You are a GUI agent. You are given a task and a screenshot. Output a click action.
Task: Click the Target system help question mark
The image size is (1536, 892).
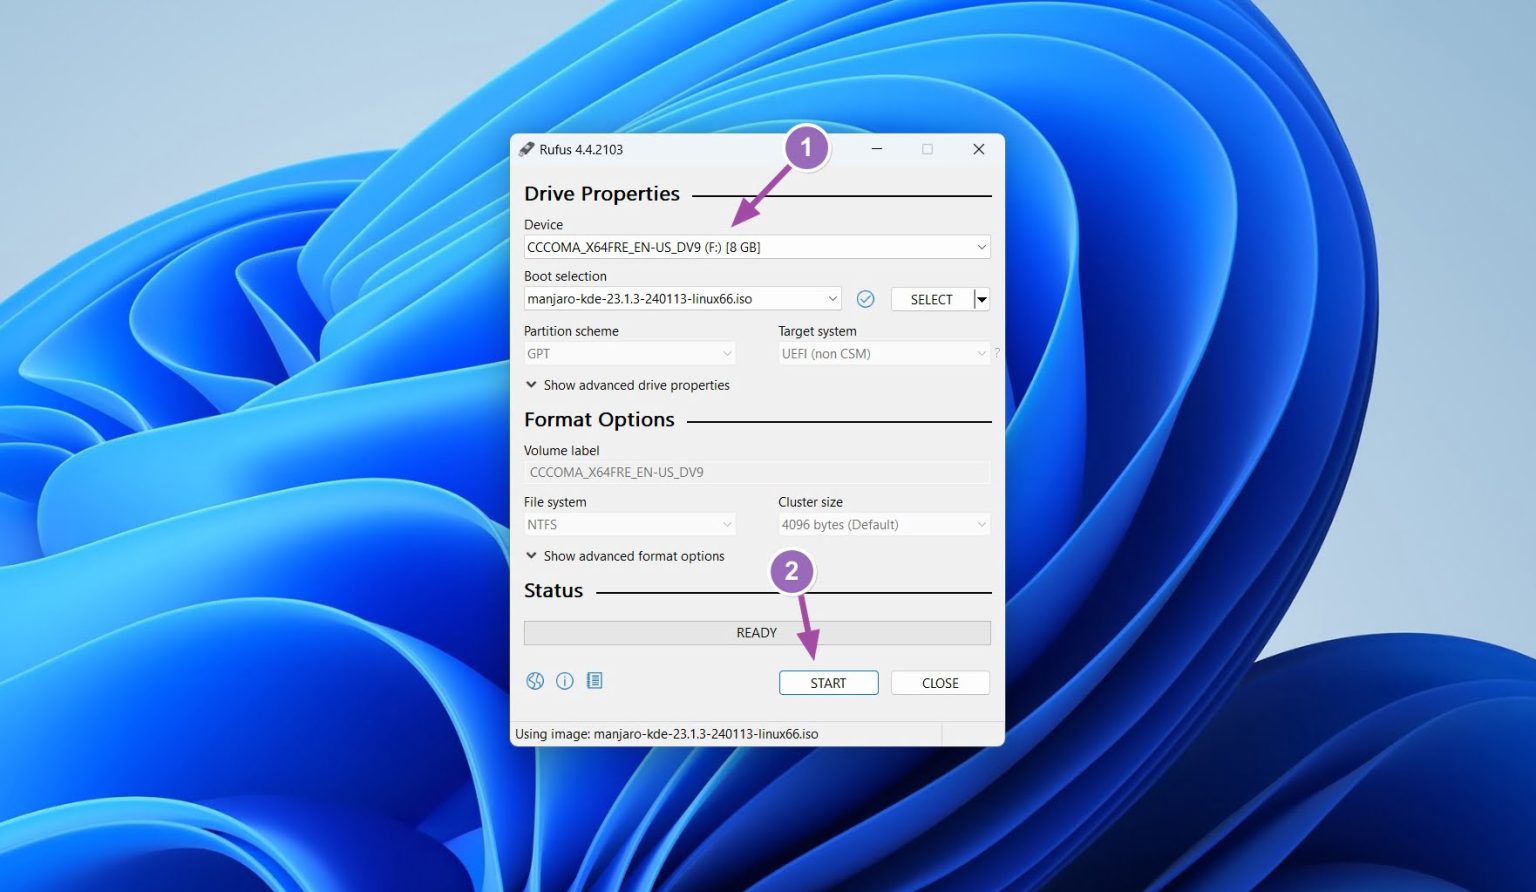pyautogui.click(x=996, y=353)
